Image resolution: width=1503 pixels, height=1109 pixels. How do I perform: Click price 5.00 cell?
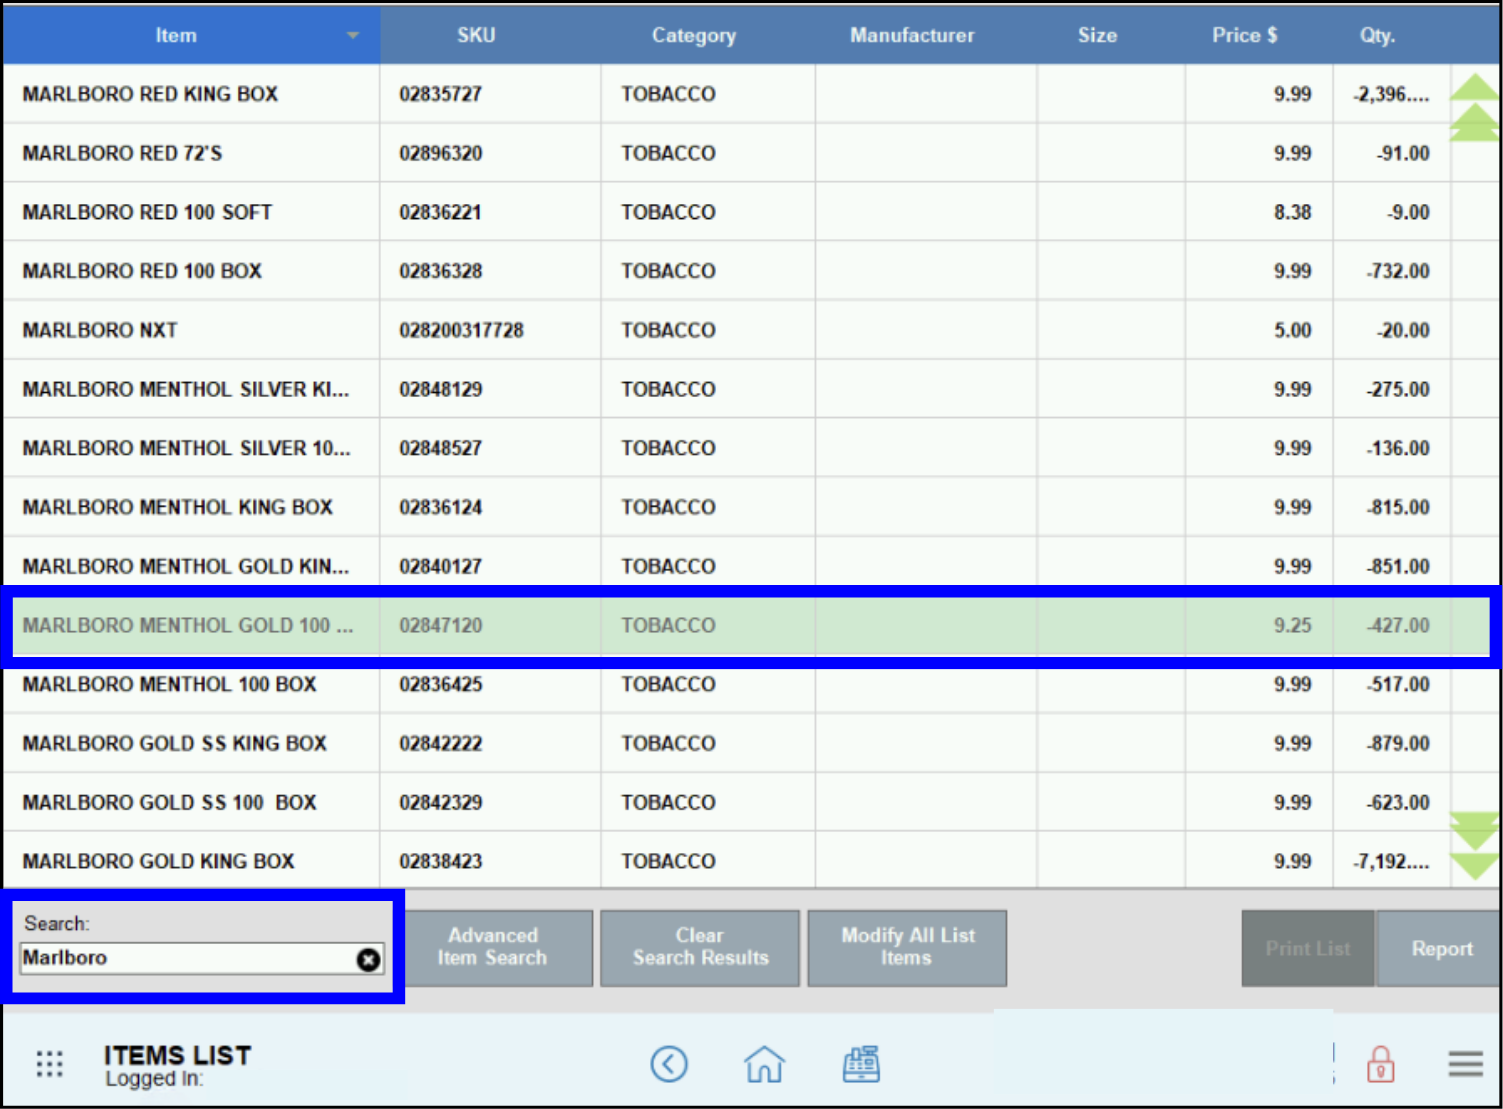pos(1259,330)
